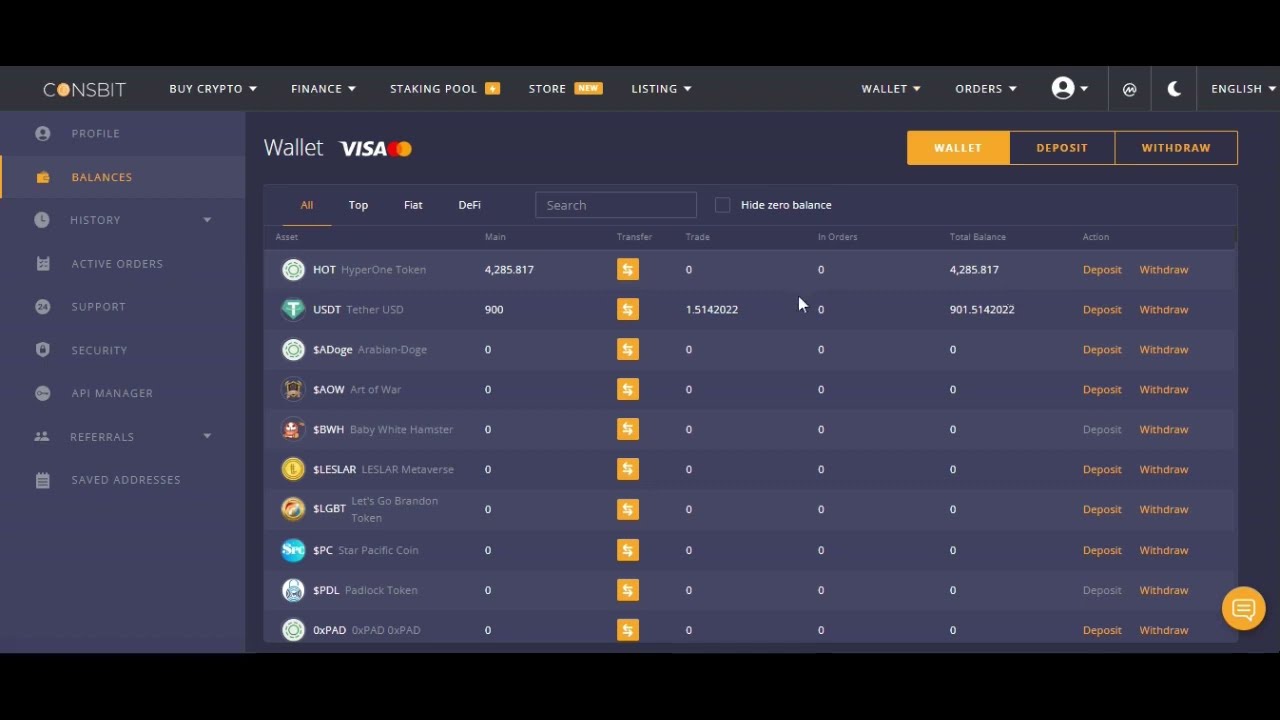
Task: Click the Tether USDT coin icon
Action: click(293, 310)
